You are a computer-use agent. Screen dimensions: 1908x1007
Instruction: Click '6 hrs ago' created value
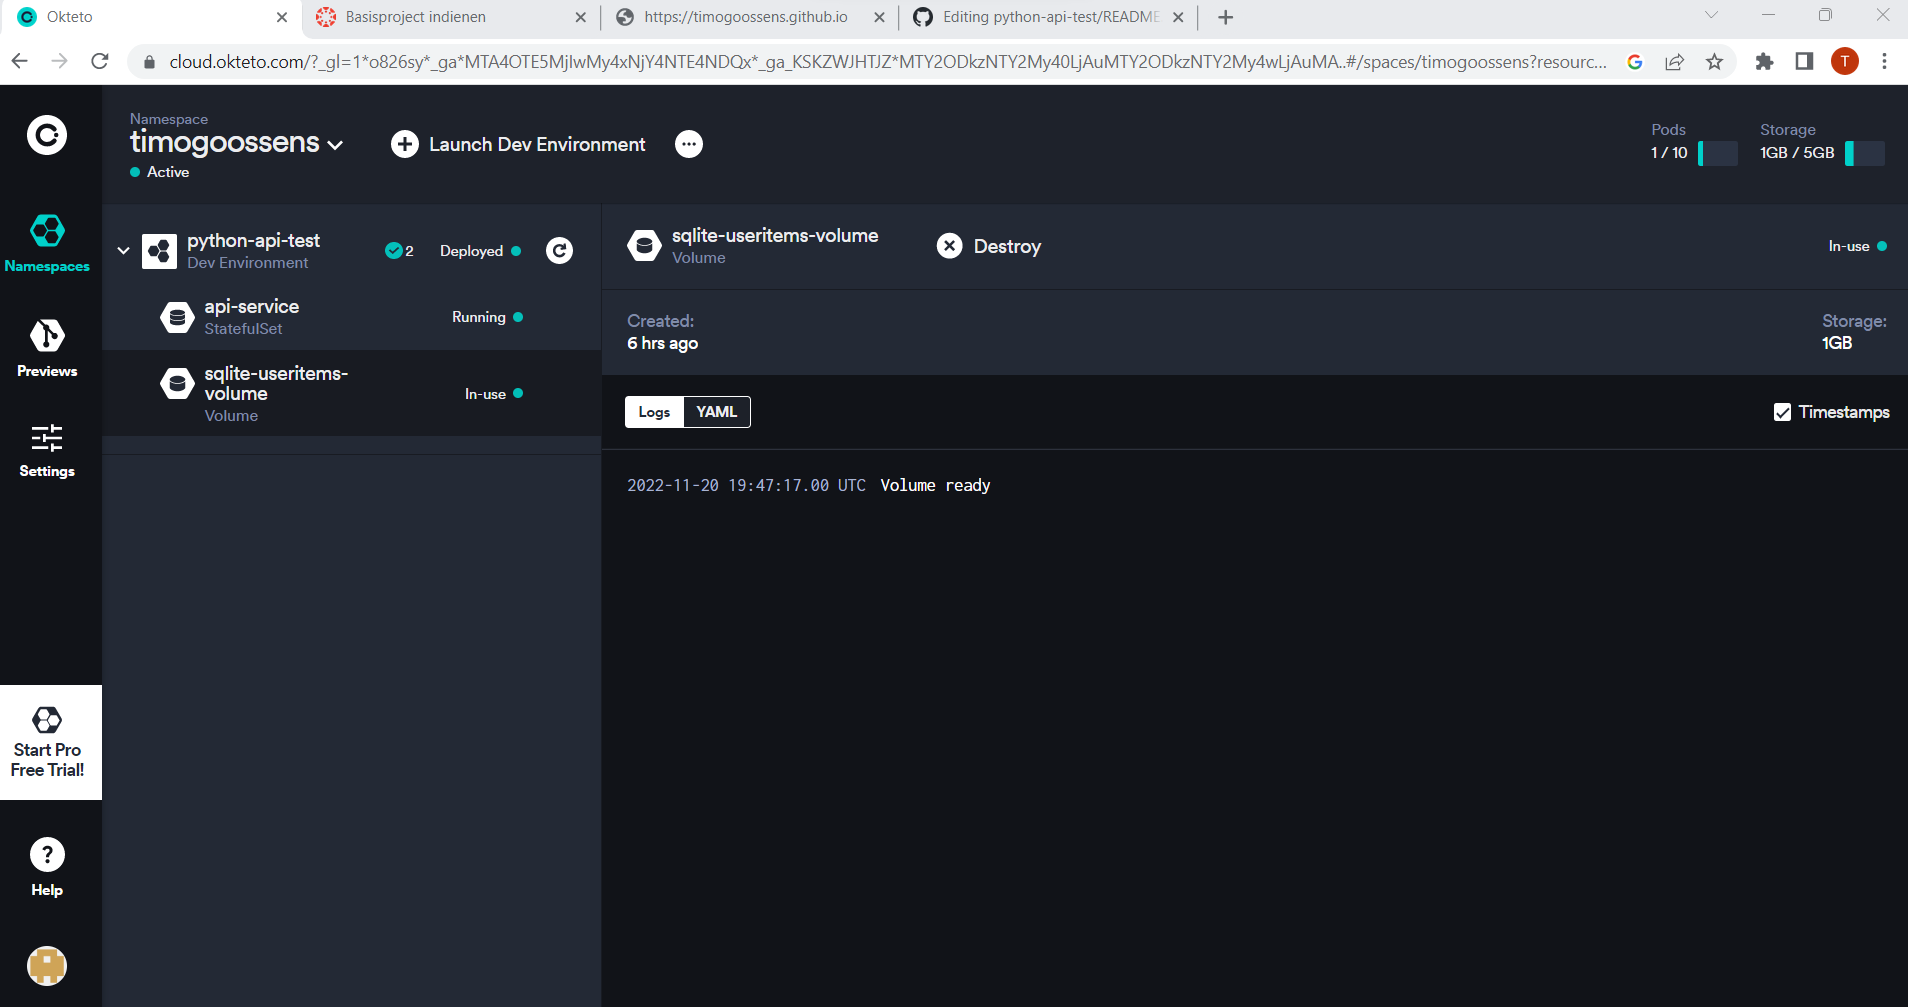[x=662, y=343]
